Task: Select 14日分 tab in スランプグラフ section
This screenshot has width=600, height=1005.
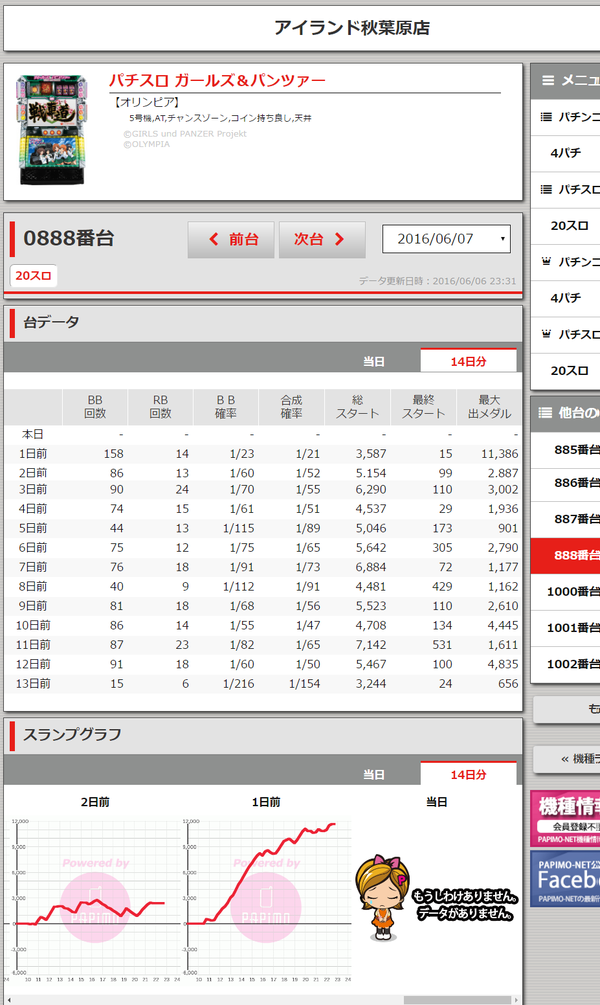Action: pos(468,774)
